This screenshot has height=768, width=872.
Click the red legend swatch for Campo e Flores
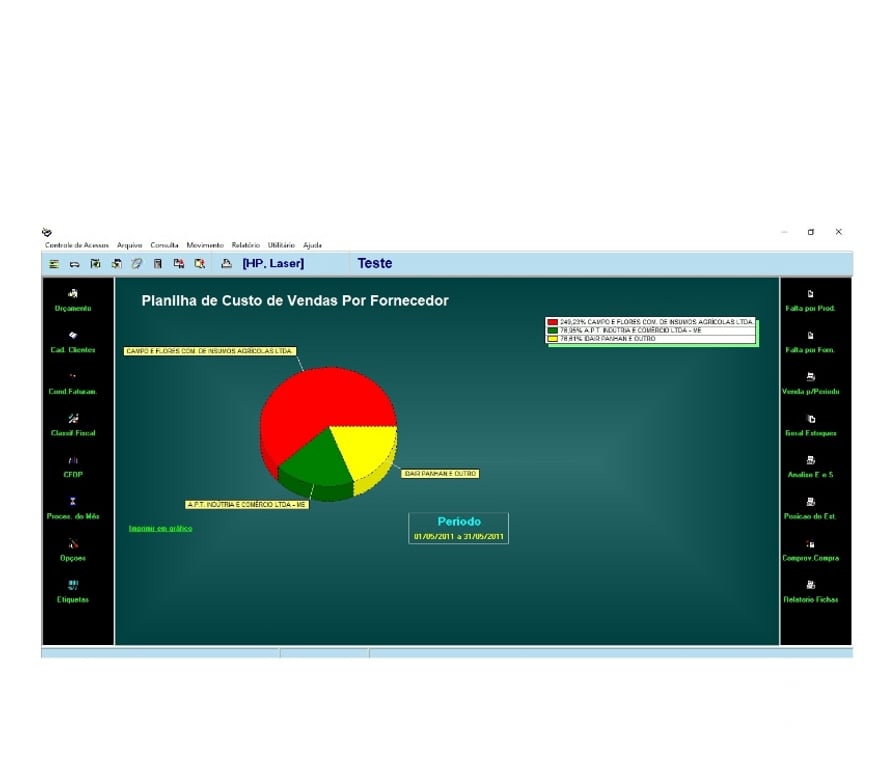[x=552, y=322]
